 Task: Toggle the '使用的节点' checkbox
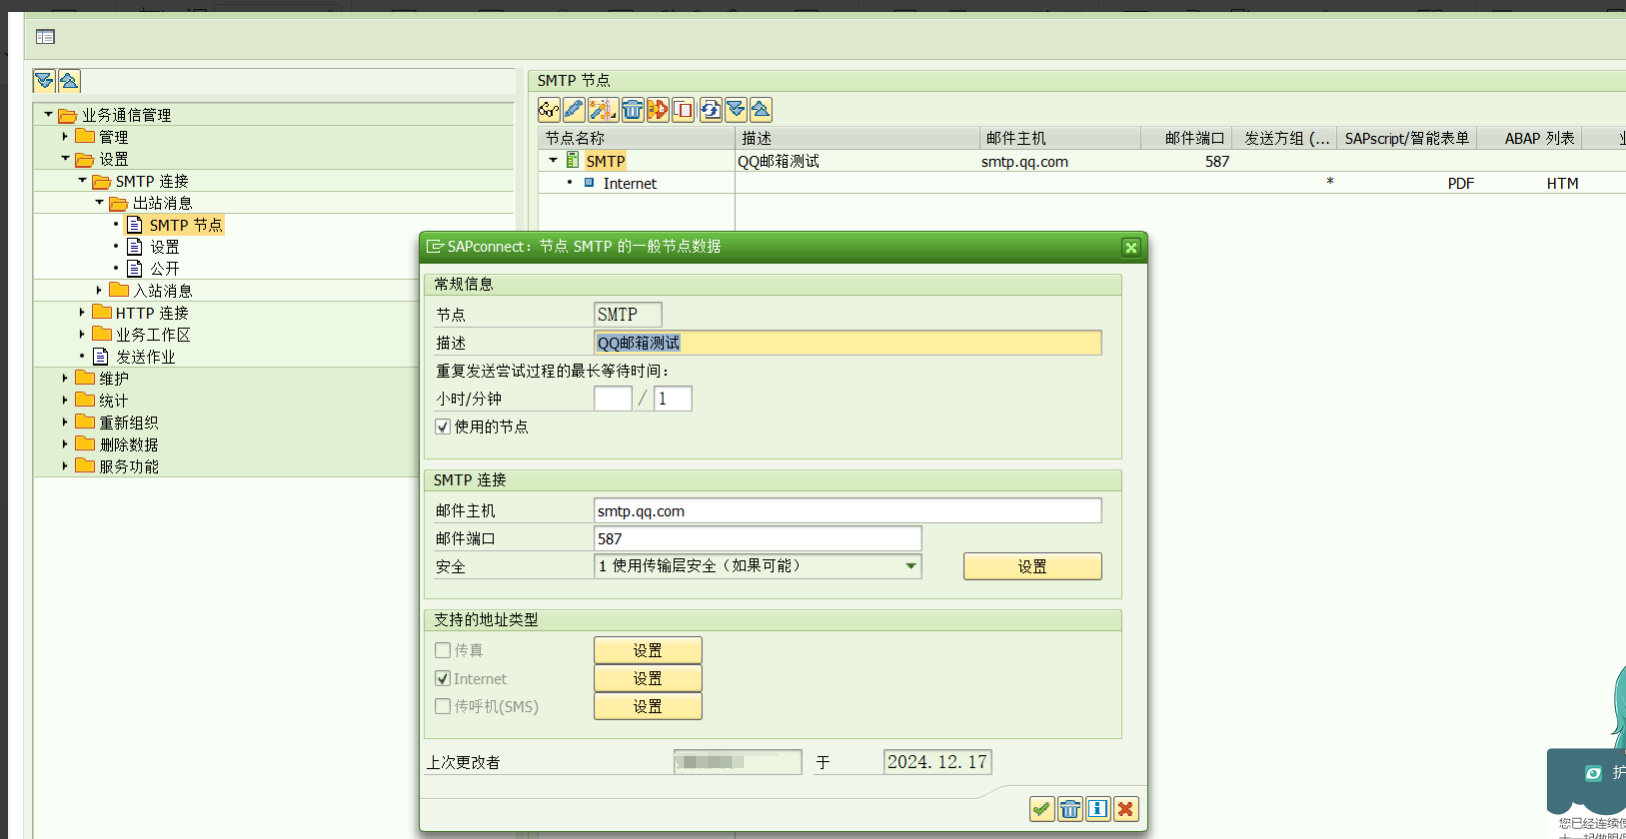pos(443,427)
